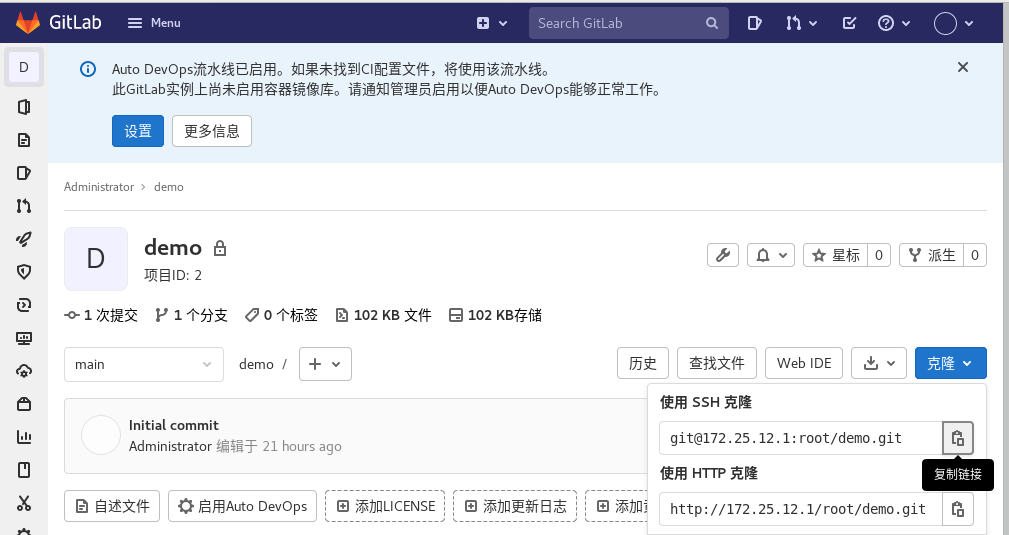Click 添加更新日志 button
The image size is (1009, 535).
click(515, 506)
